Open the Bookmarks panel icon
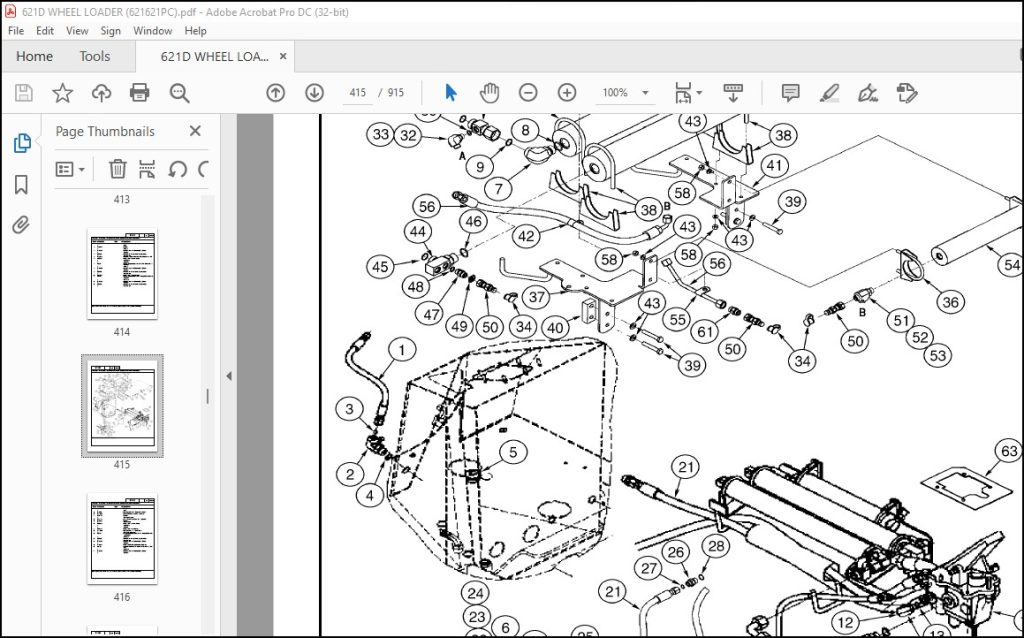 tap(21, 185)
